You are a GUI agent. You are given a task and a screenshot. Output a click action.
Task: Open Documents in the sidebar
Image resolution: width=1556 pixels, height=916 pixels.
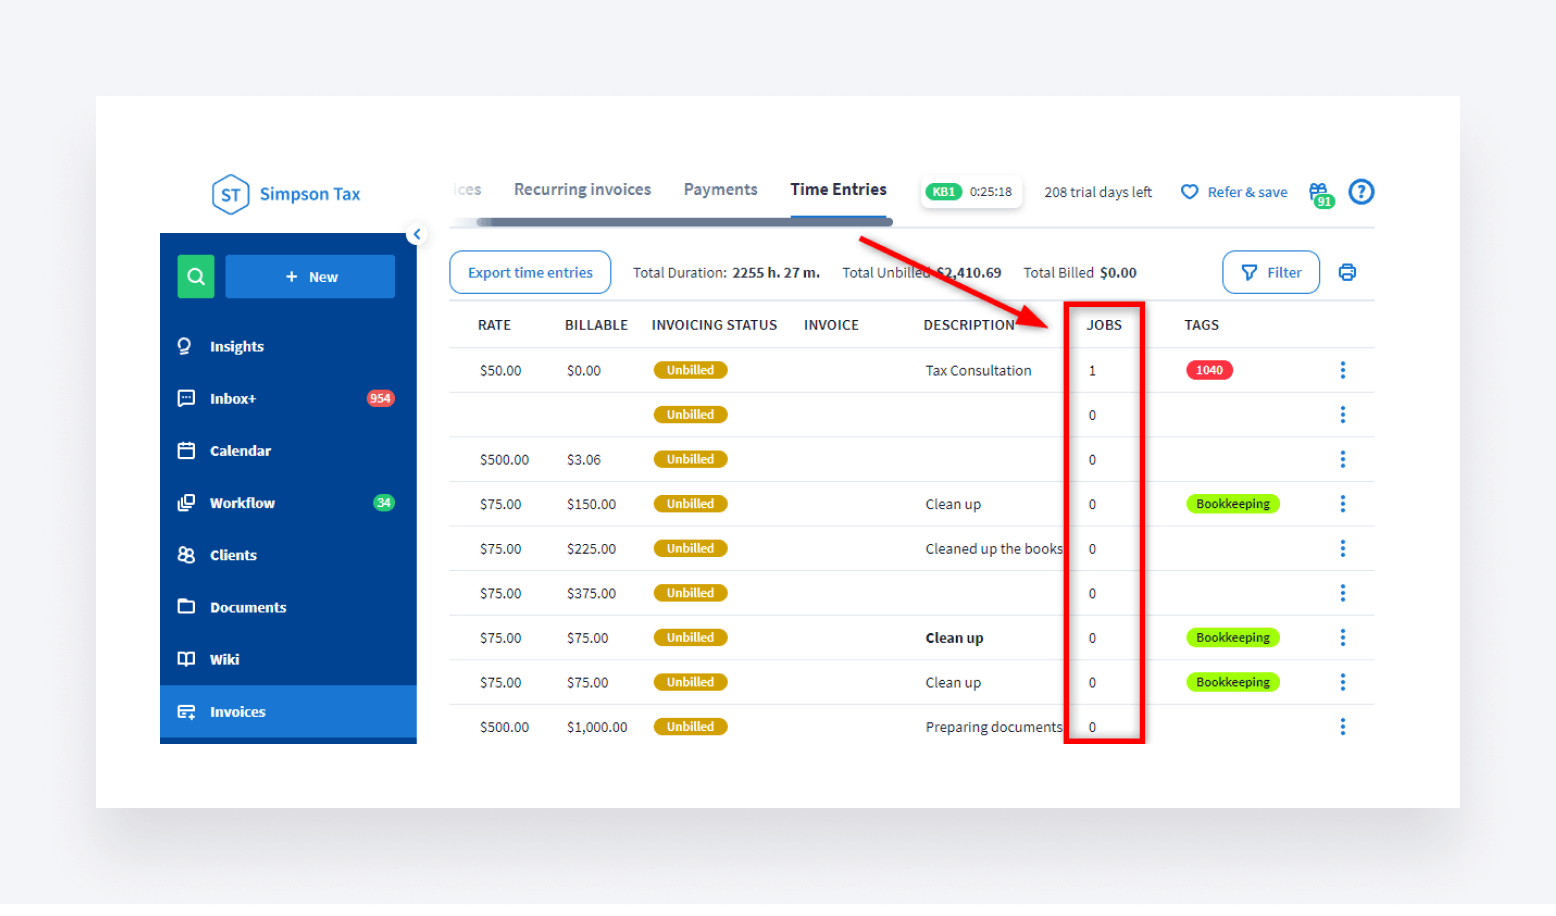pyautogui.click(x=247, y=607)
